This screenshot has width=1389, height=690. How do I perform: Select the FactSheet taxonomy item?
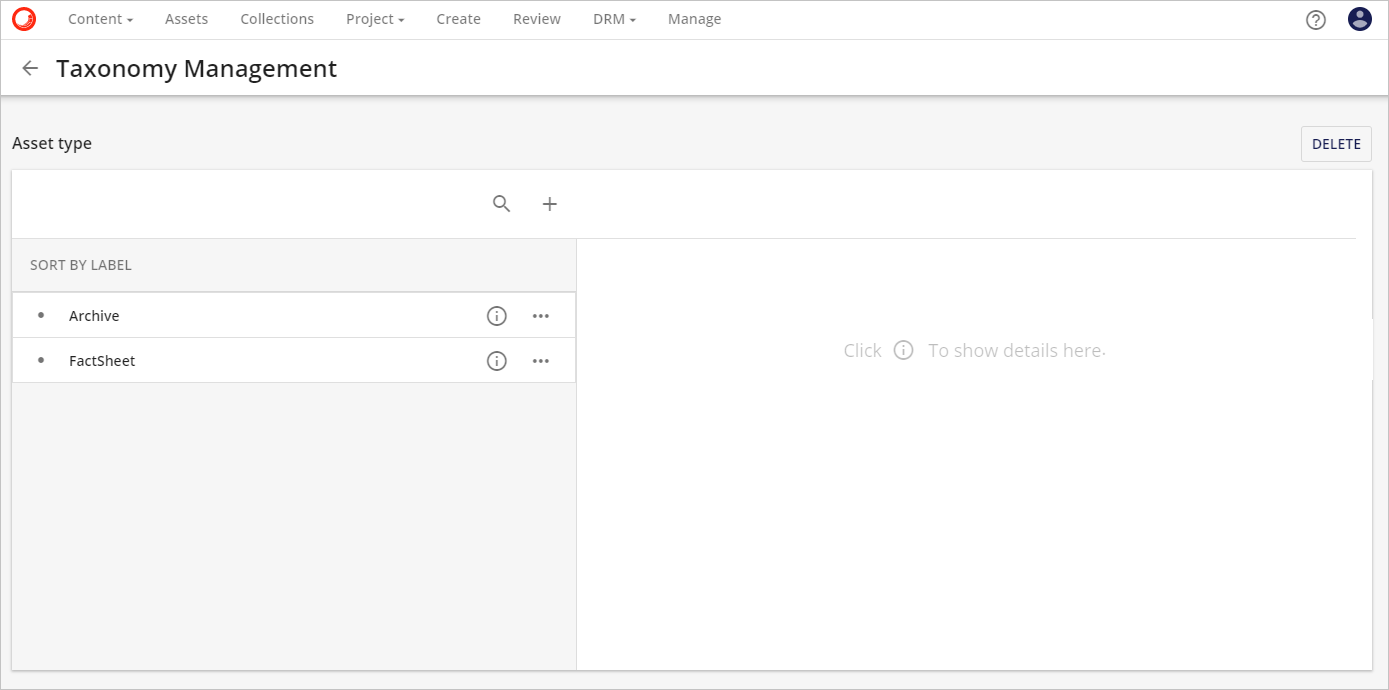coord(102,361)
